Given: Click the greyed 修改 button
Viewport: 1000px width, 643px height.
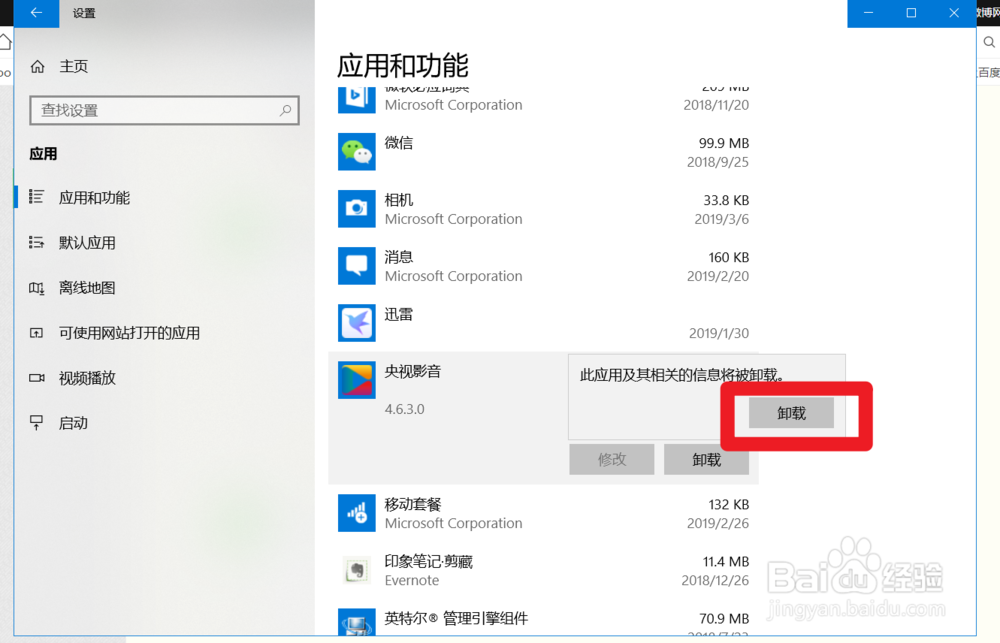Looking at the screenshot, I should pos(612,460).
